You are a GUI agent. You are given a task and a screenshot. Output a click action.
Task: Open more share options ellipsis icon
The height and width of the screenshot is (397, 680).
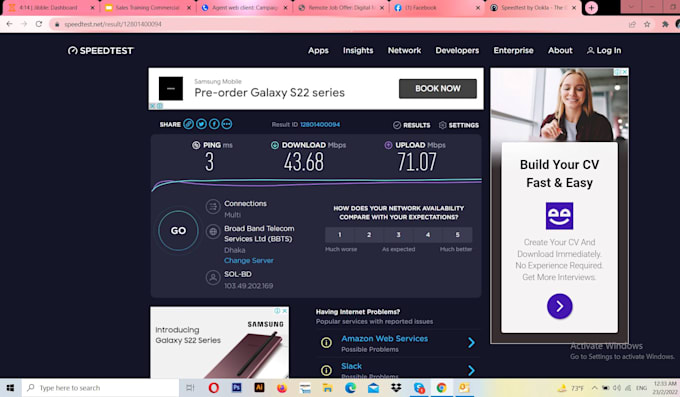227,124
